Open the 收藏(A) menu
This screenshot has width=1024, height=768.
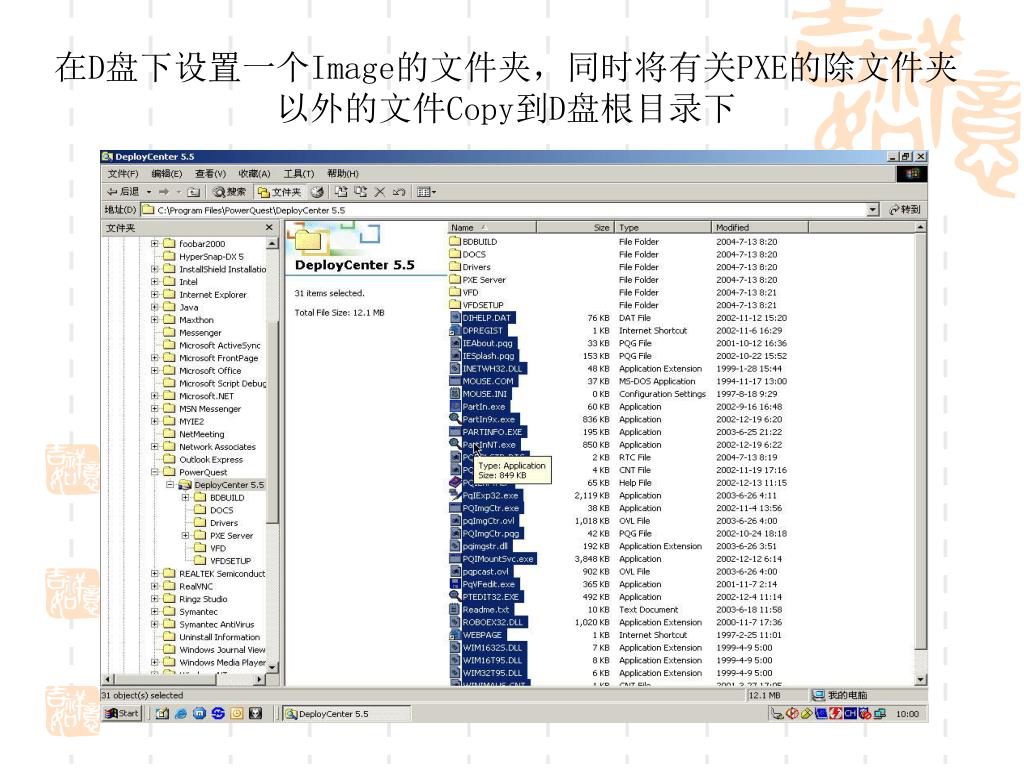[254, 174]
